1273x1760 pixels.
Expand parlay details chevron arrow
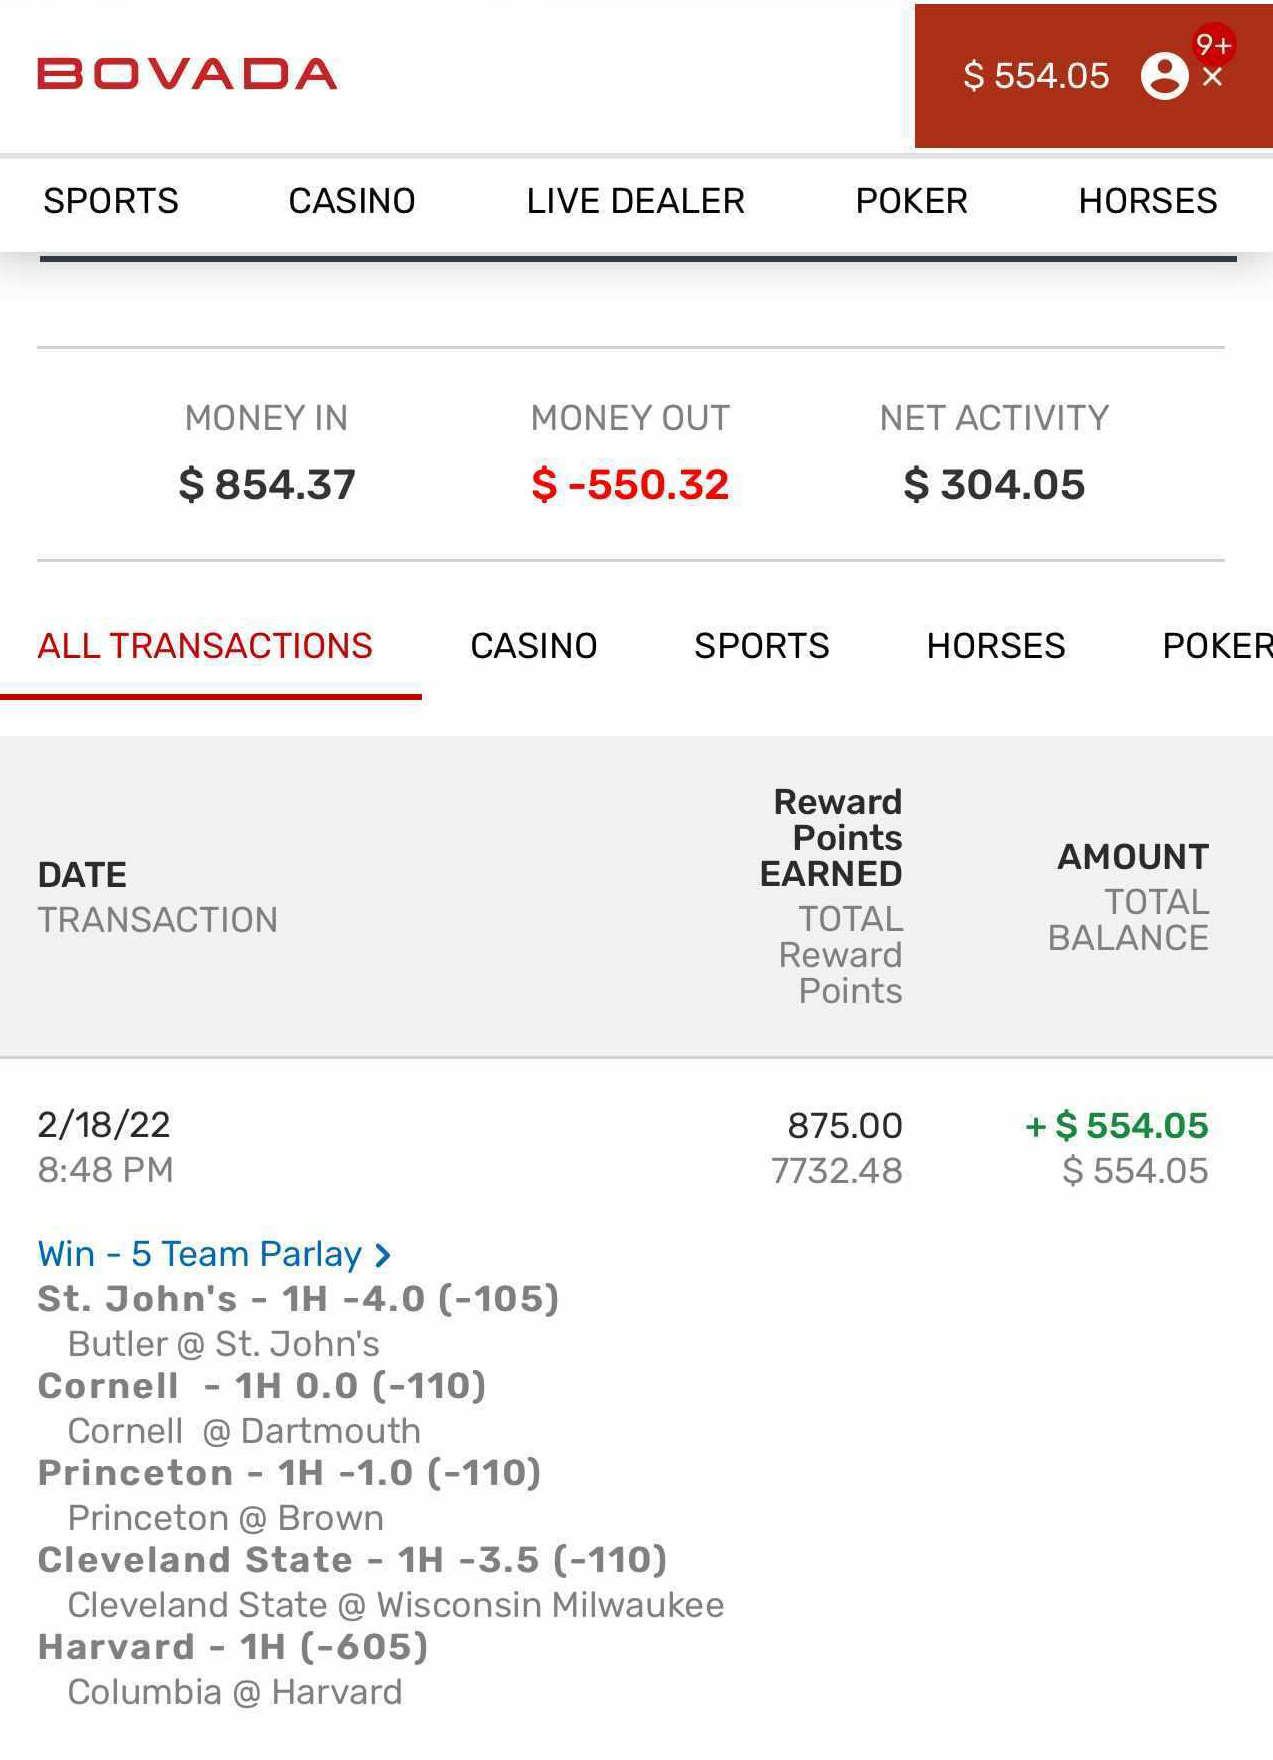[382, 1255]
